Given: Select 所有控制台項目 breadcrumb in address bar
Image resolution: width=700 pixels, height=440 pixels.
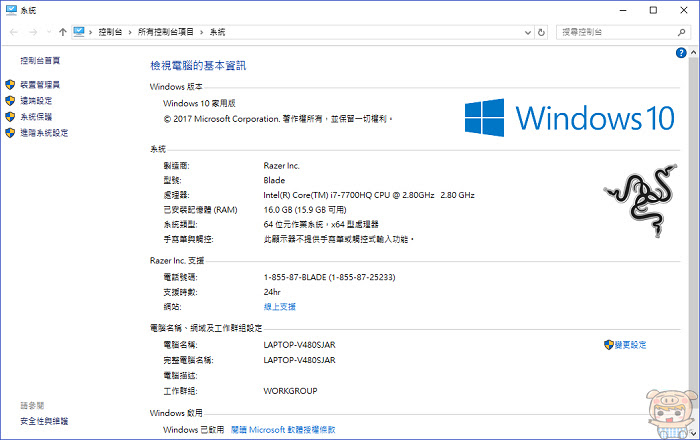Looking at the screenshot, I should [x=166, y=32].
